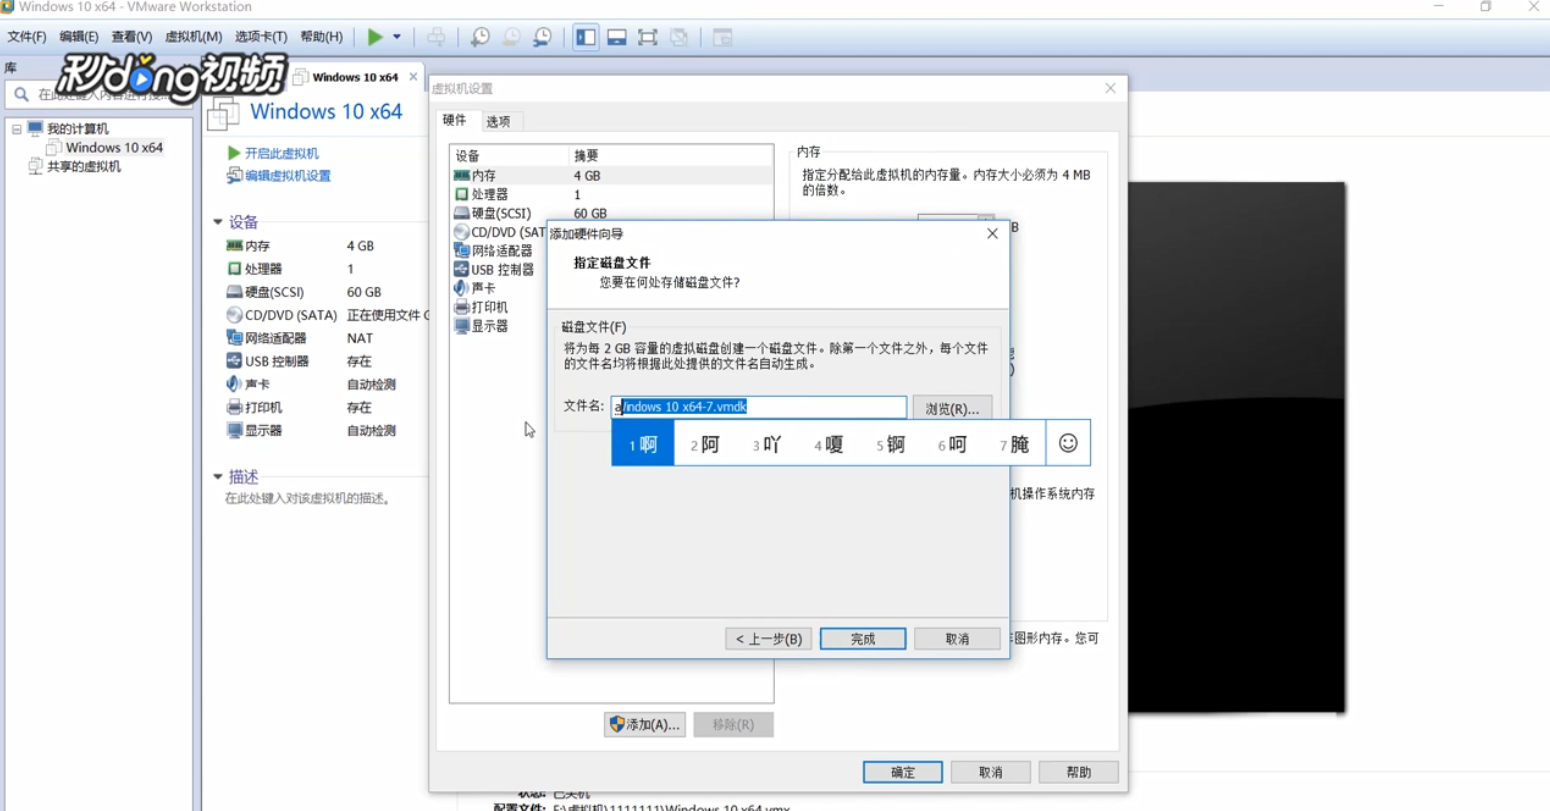Viewport: 1550px width, 811px height.
Task: Click the send Ctrl+Alt+Del toolbar icon
Action: [436, 37]
